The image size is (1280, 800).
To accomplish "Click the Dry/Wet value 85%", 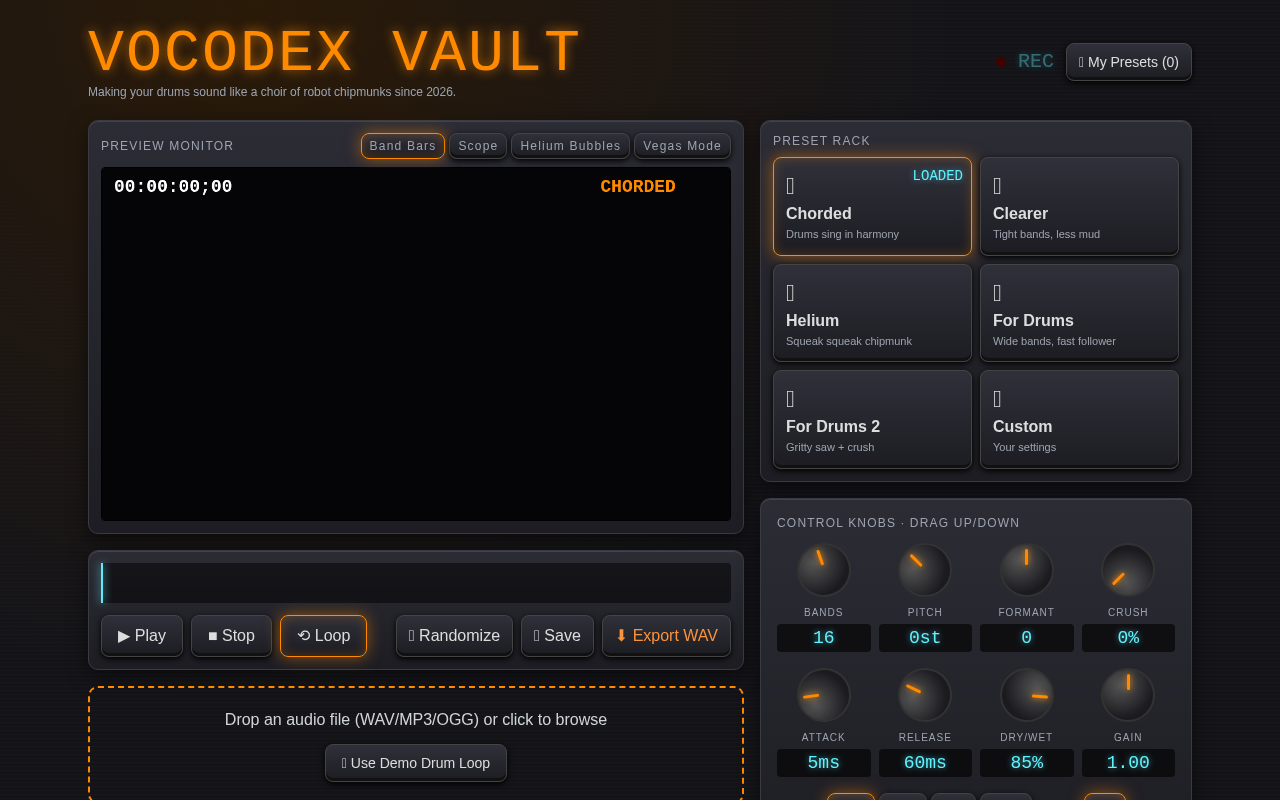I will coord(1027,763).
